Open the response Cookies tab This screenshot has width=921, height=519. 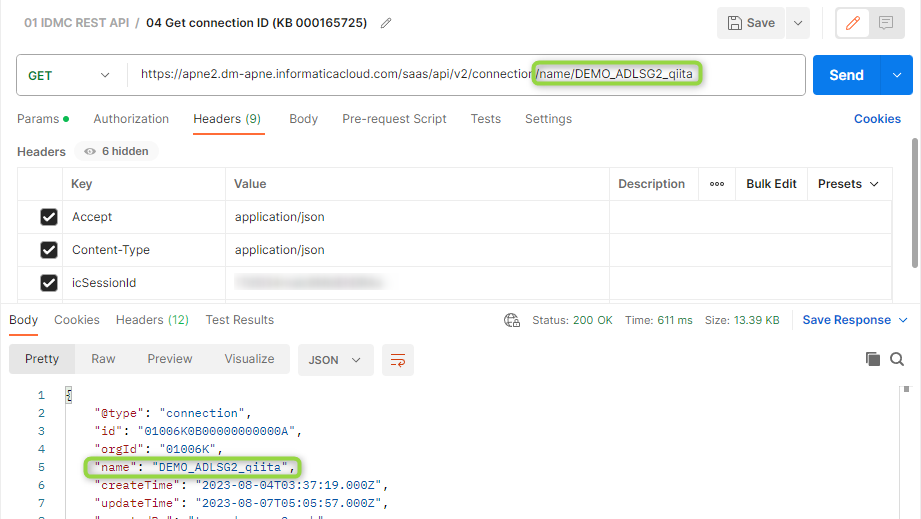pyautogui.click(x=77, y=320)
